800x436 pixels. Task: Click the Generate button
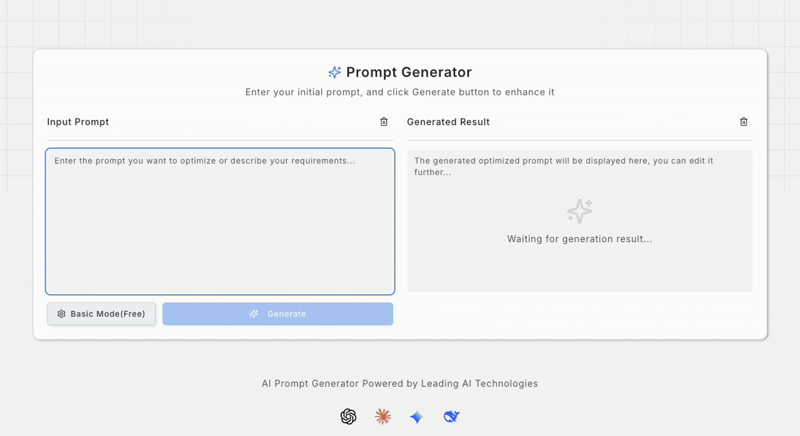278,314
